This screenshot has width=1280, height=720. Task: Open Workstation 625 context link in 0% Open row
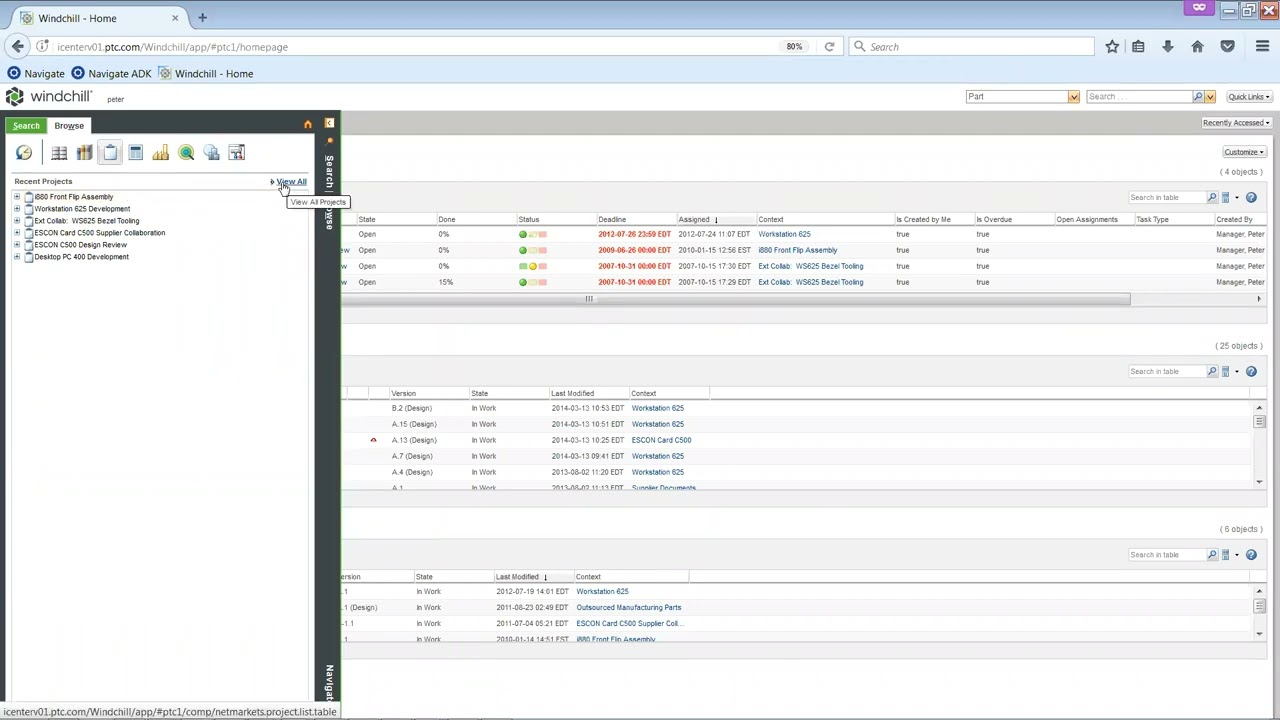point(784,234)
